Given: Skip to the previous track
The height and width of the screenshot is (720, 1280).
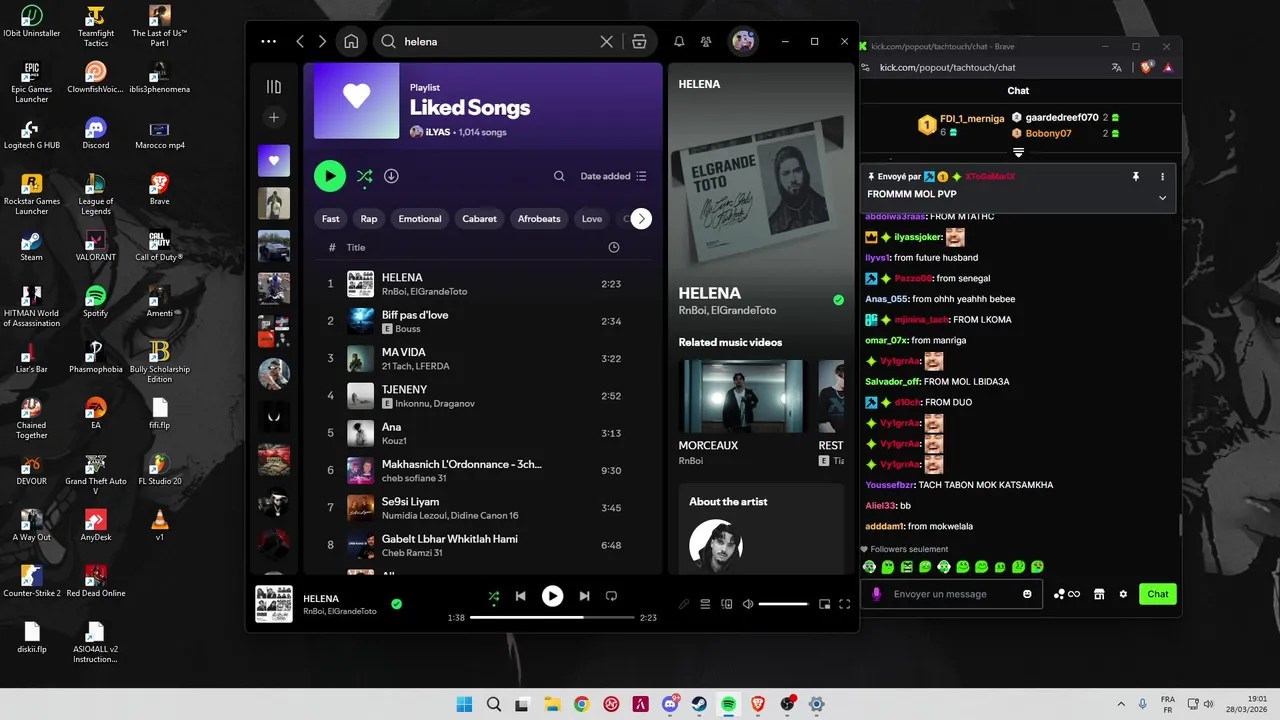Looking at the screenshot, I should click(x=520, y=596).
